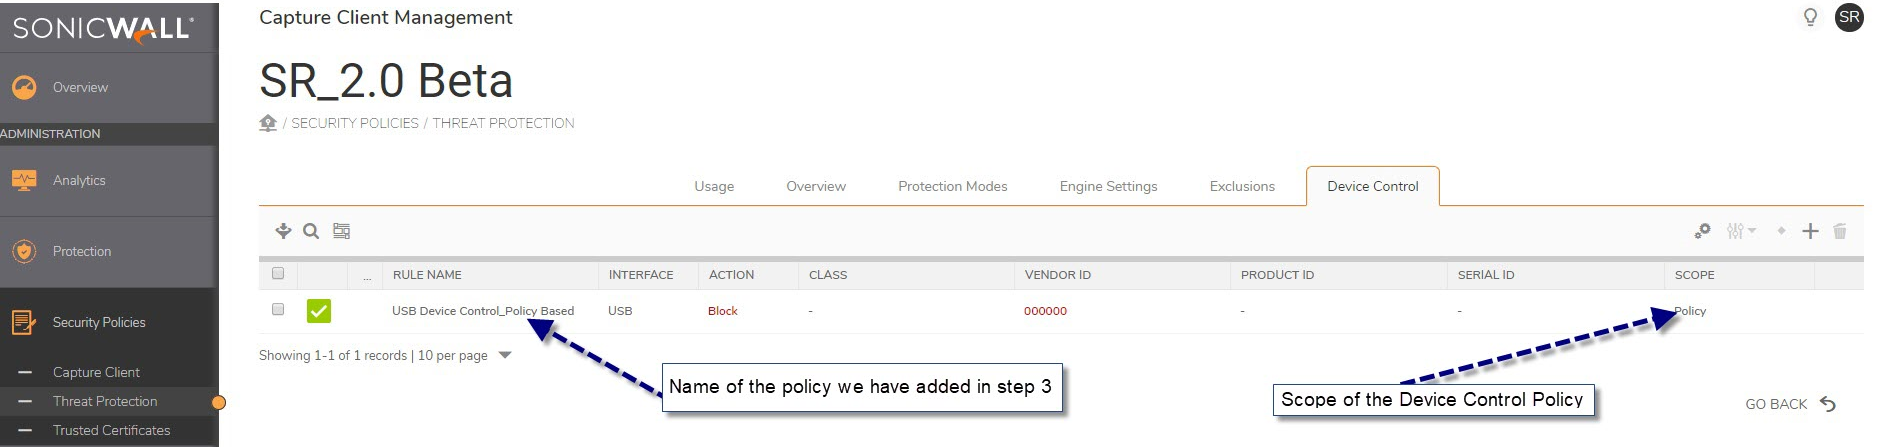
Task: Open the sliders options dropdown
Action: pos(1740,231)
